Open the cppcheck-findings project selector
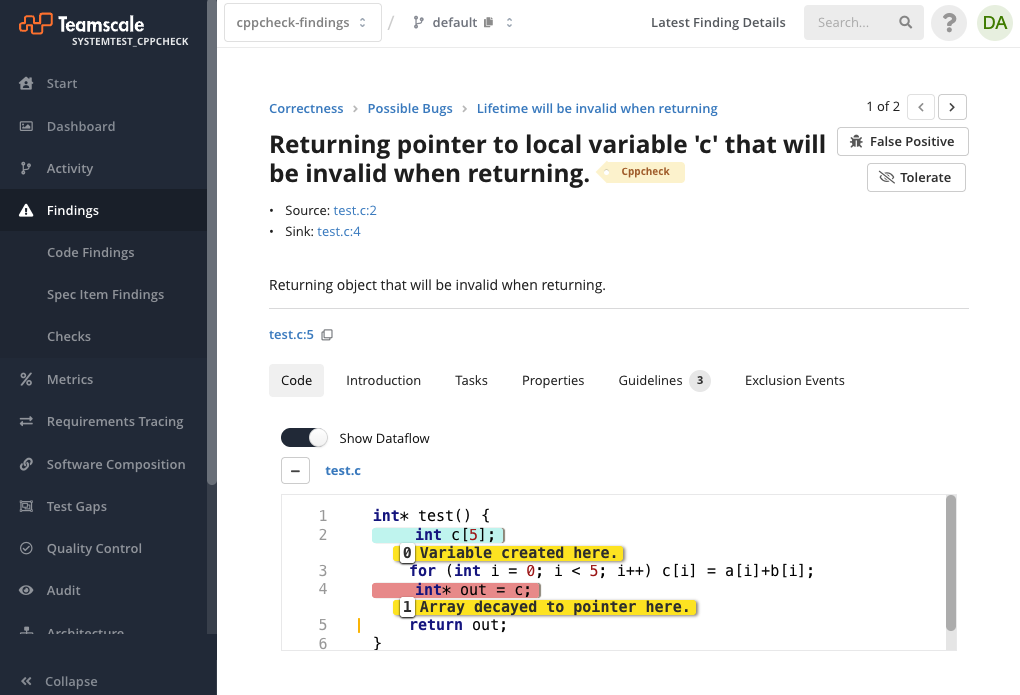 (x=302, y=21)
